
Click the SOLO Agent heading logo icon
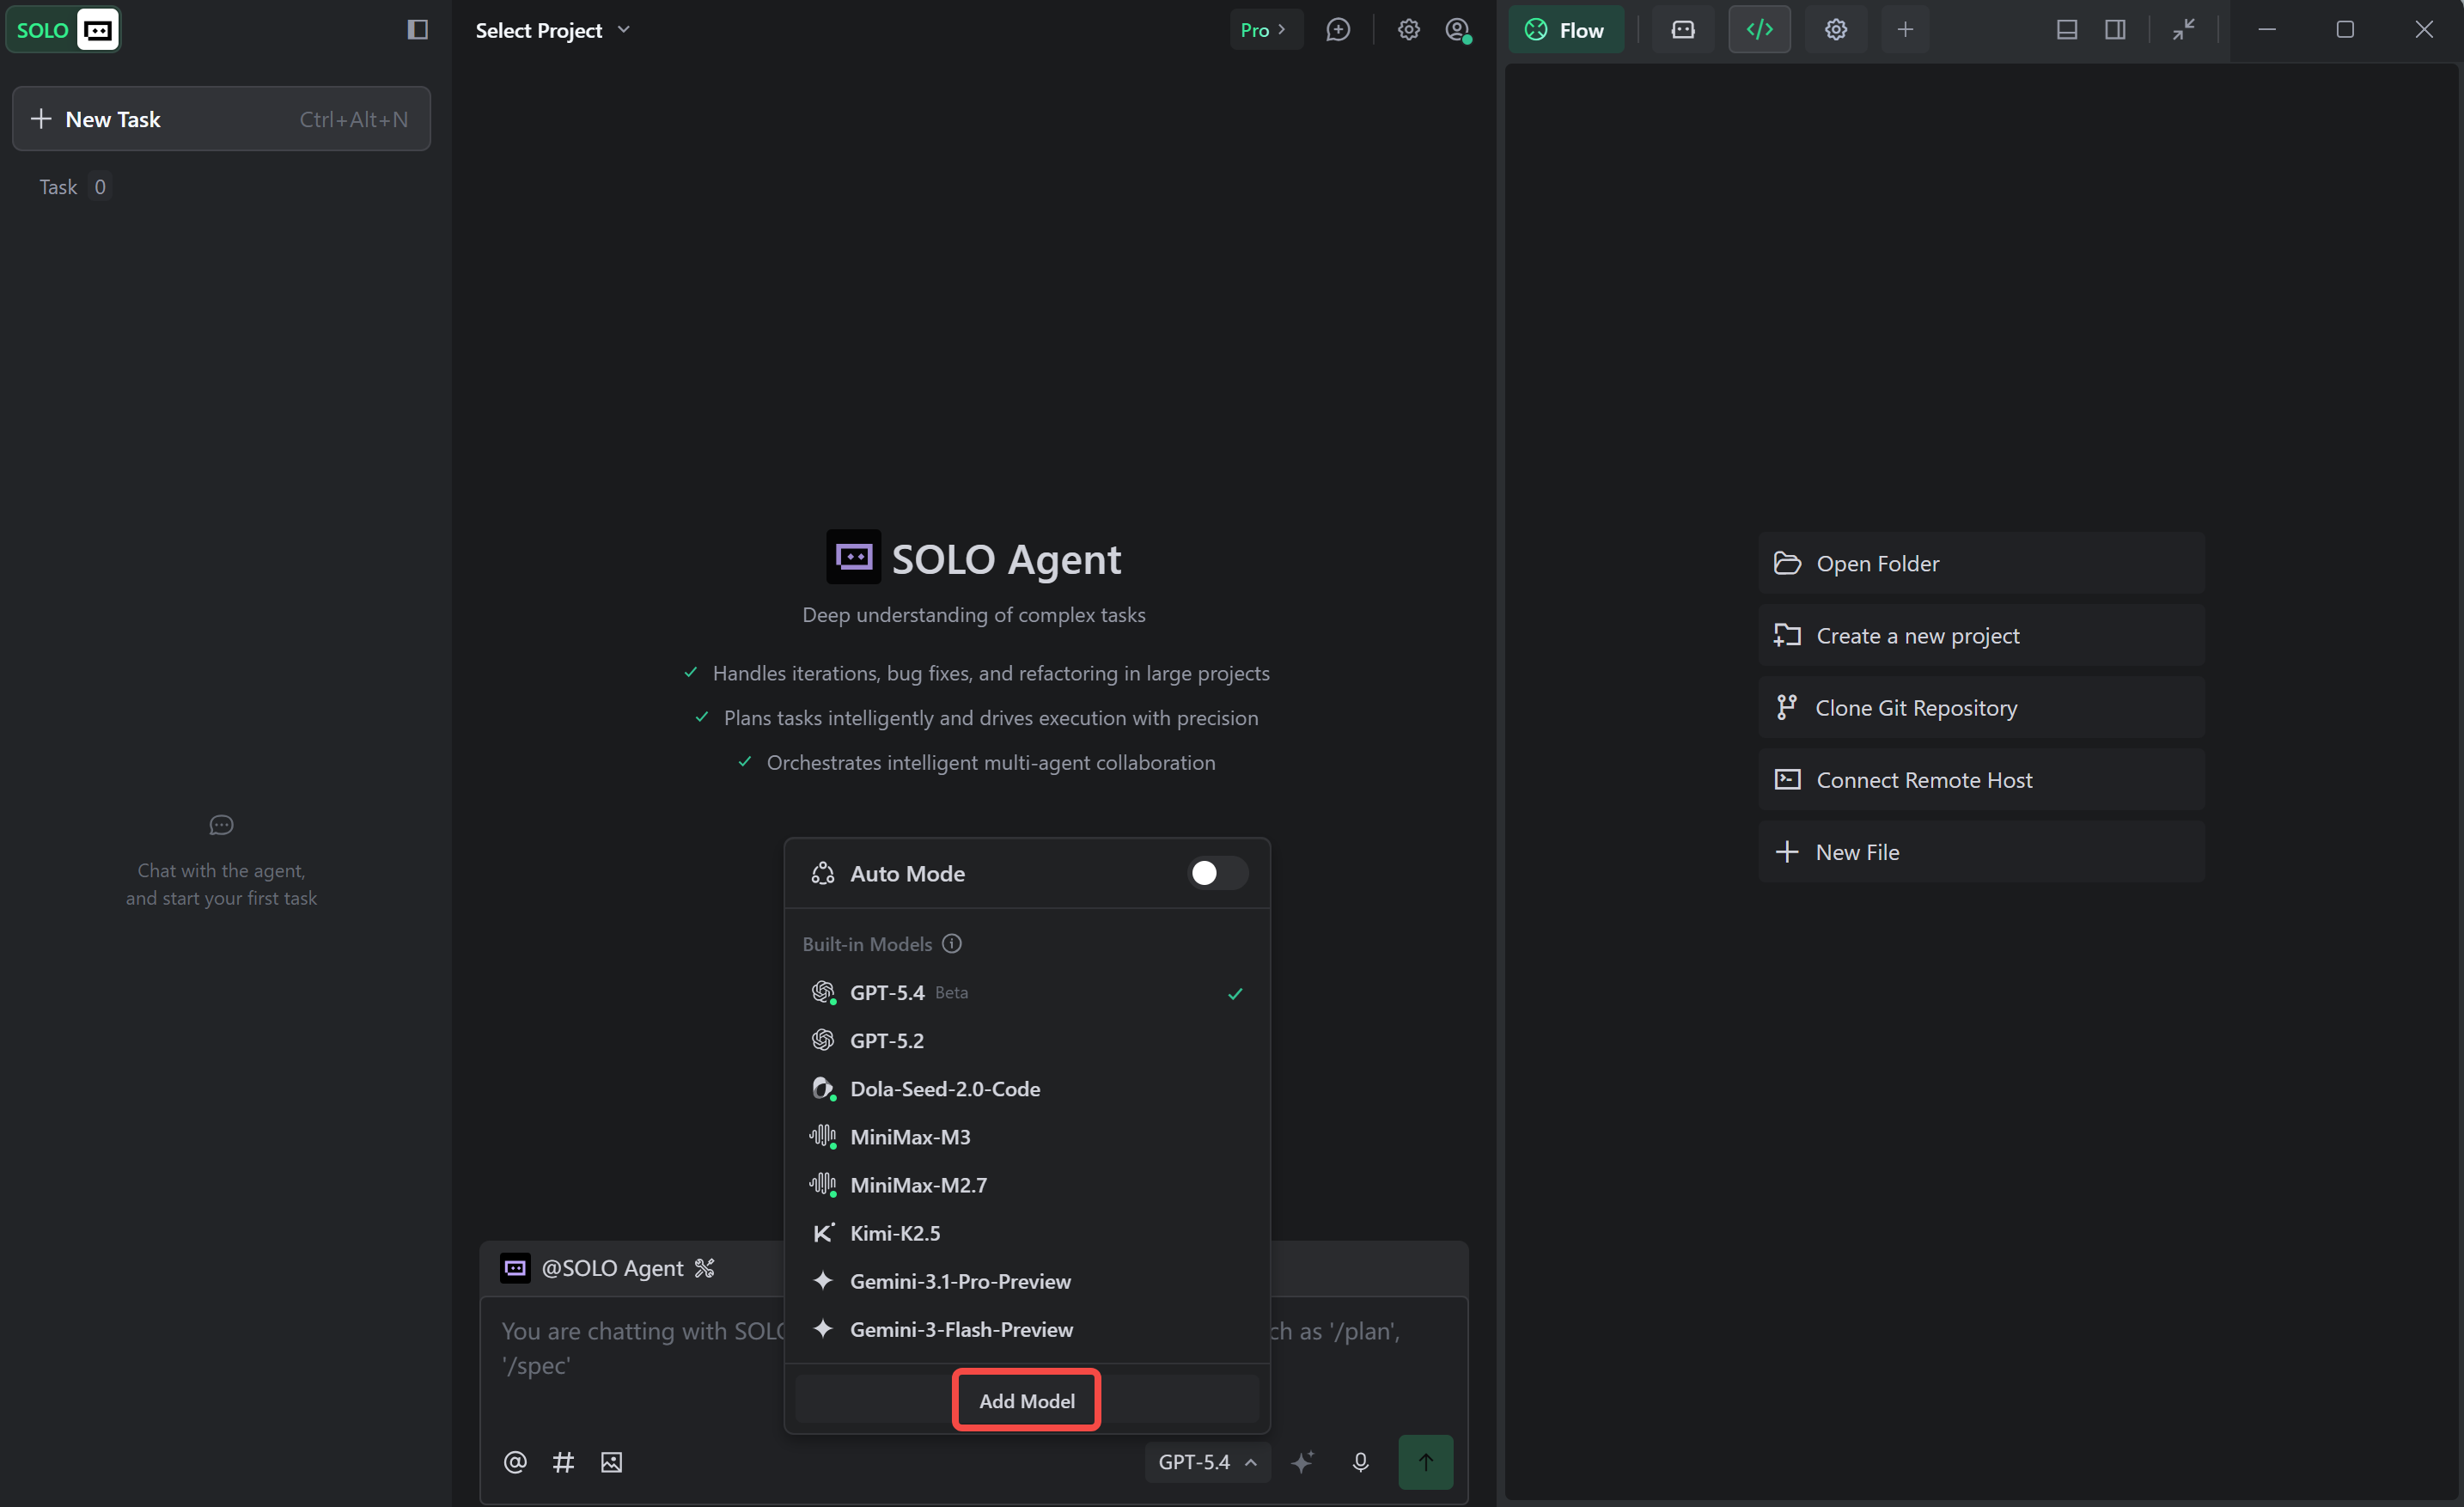(x=853, y=556)
